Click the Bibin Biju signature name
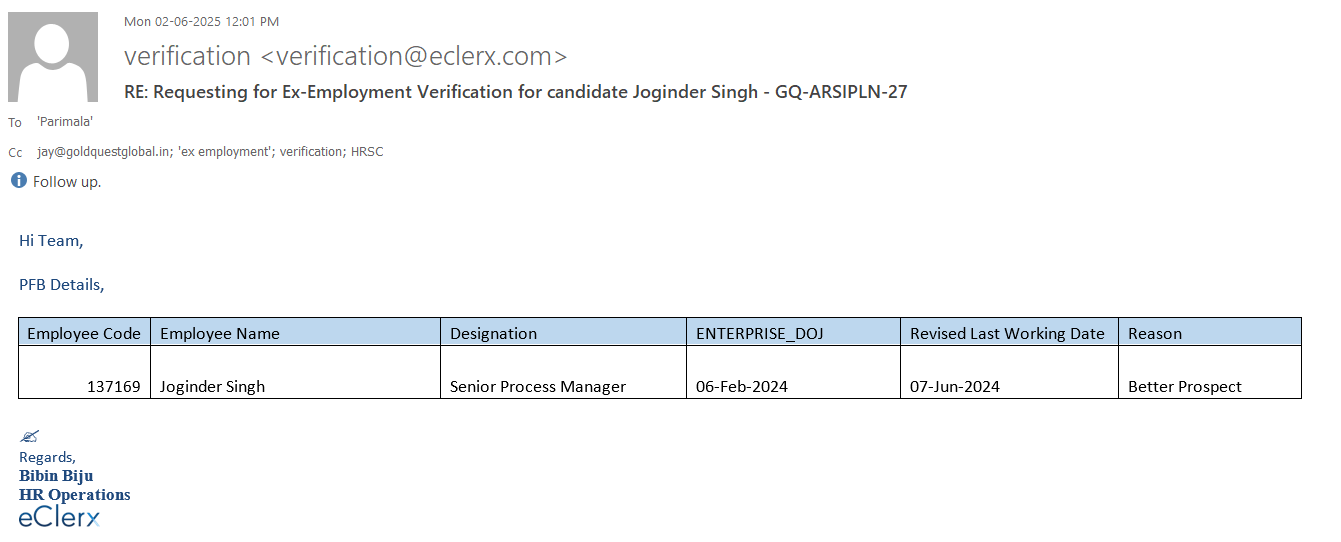This screenshot has width=1341, height=542. [x=56, y=476]
